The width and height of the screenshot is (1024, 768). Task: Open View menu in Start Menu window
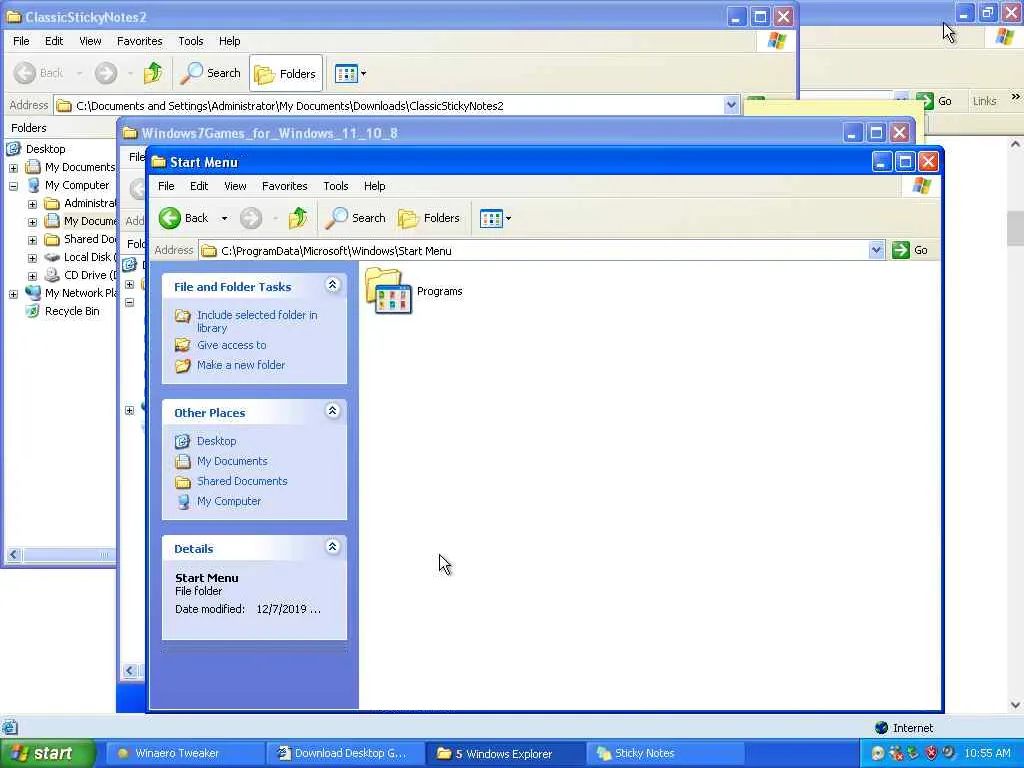coord(235,186)
